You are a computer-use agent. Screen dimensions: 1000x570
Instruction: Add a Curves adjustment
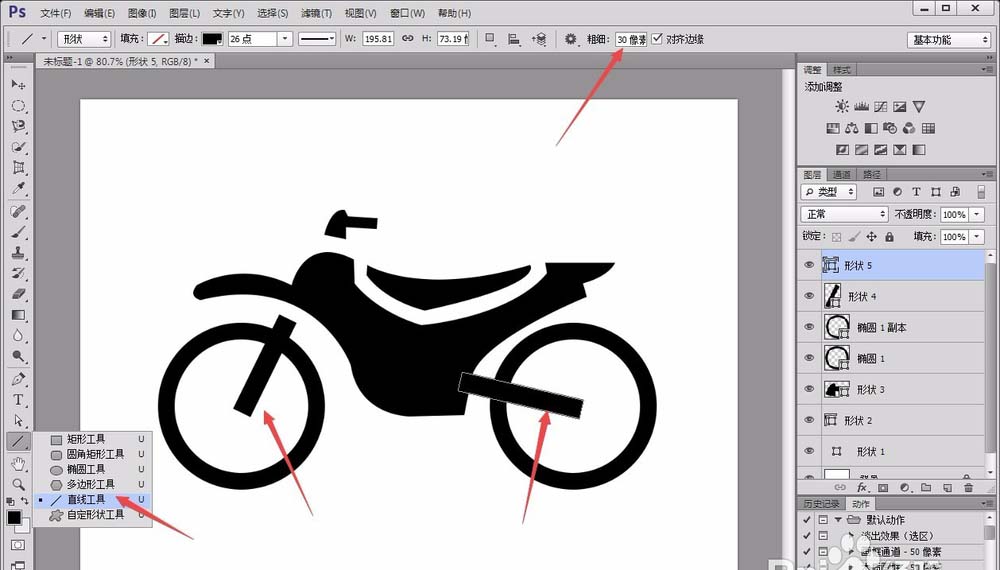[880, 106]
